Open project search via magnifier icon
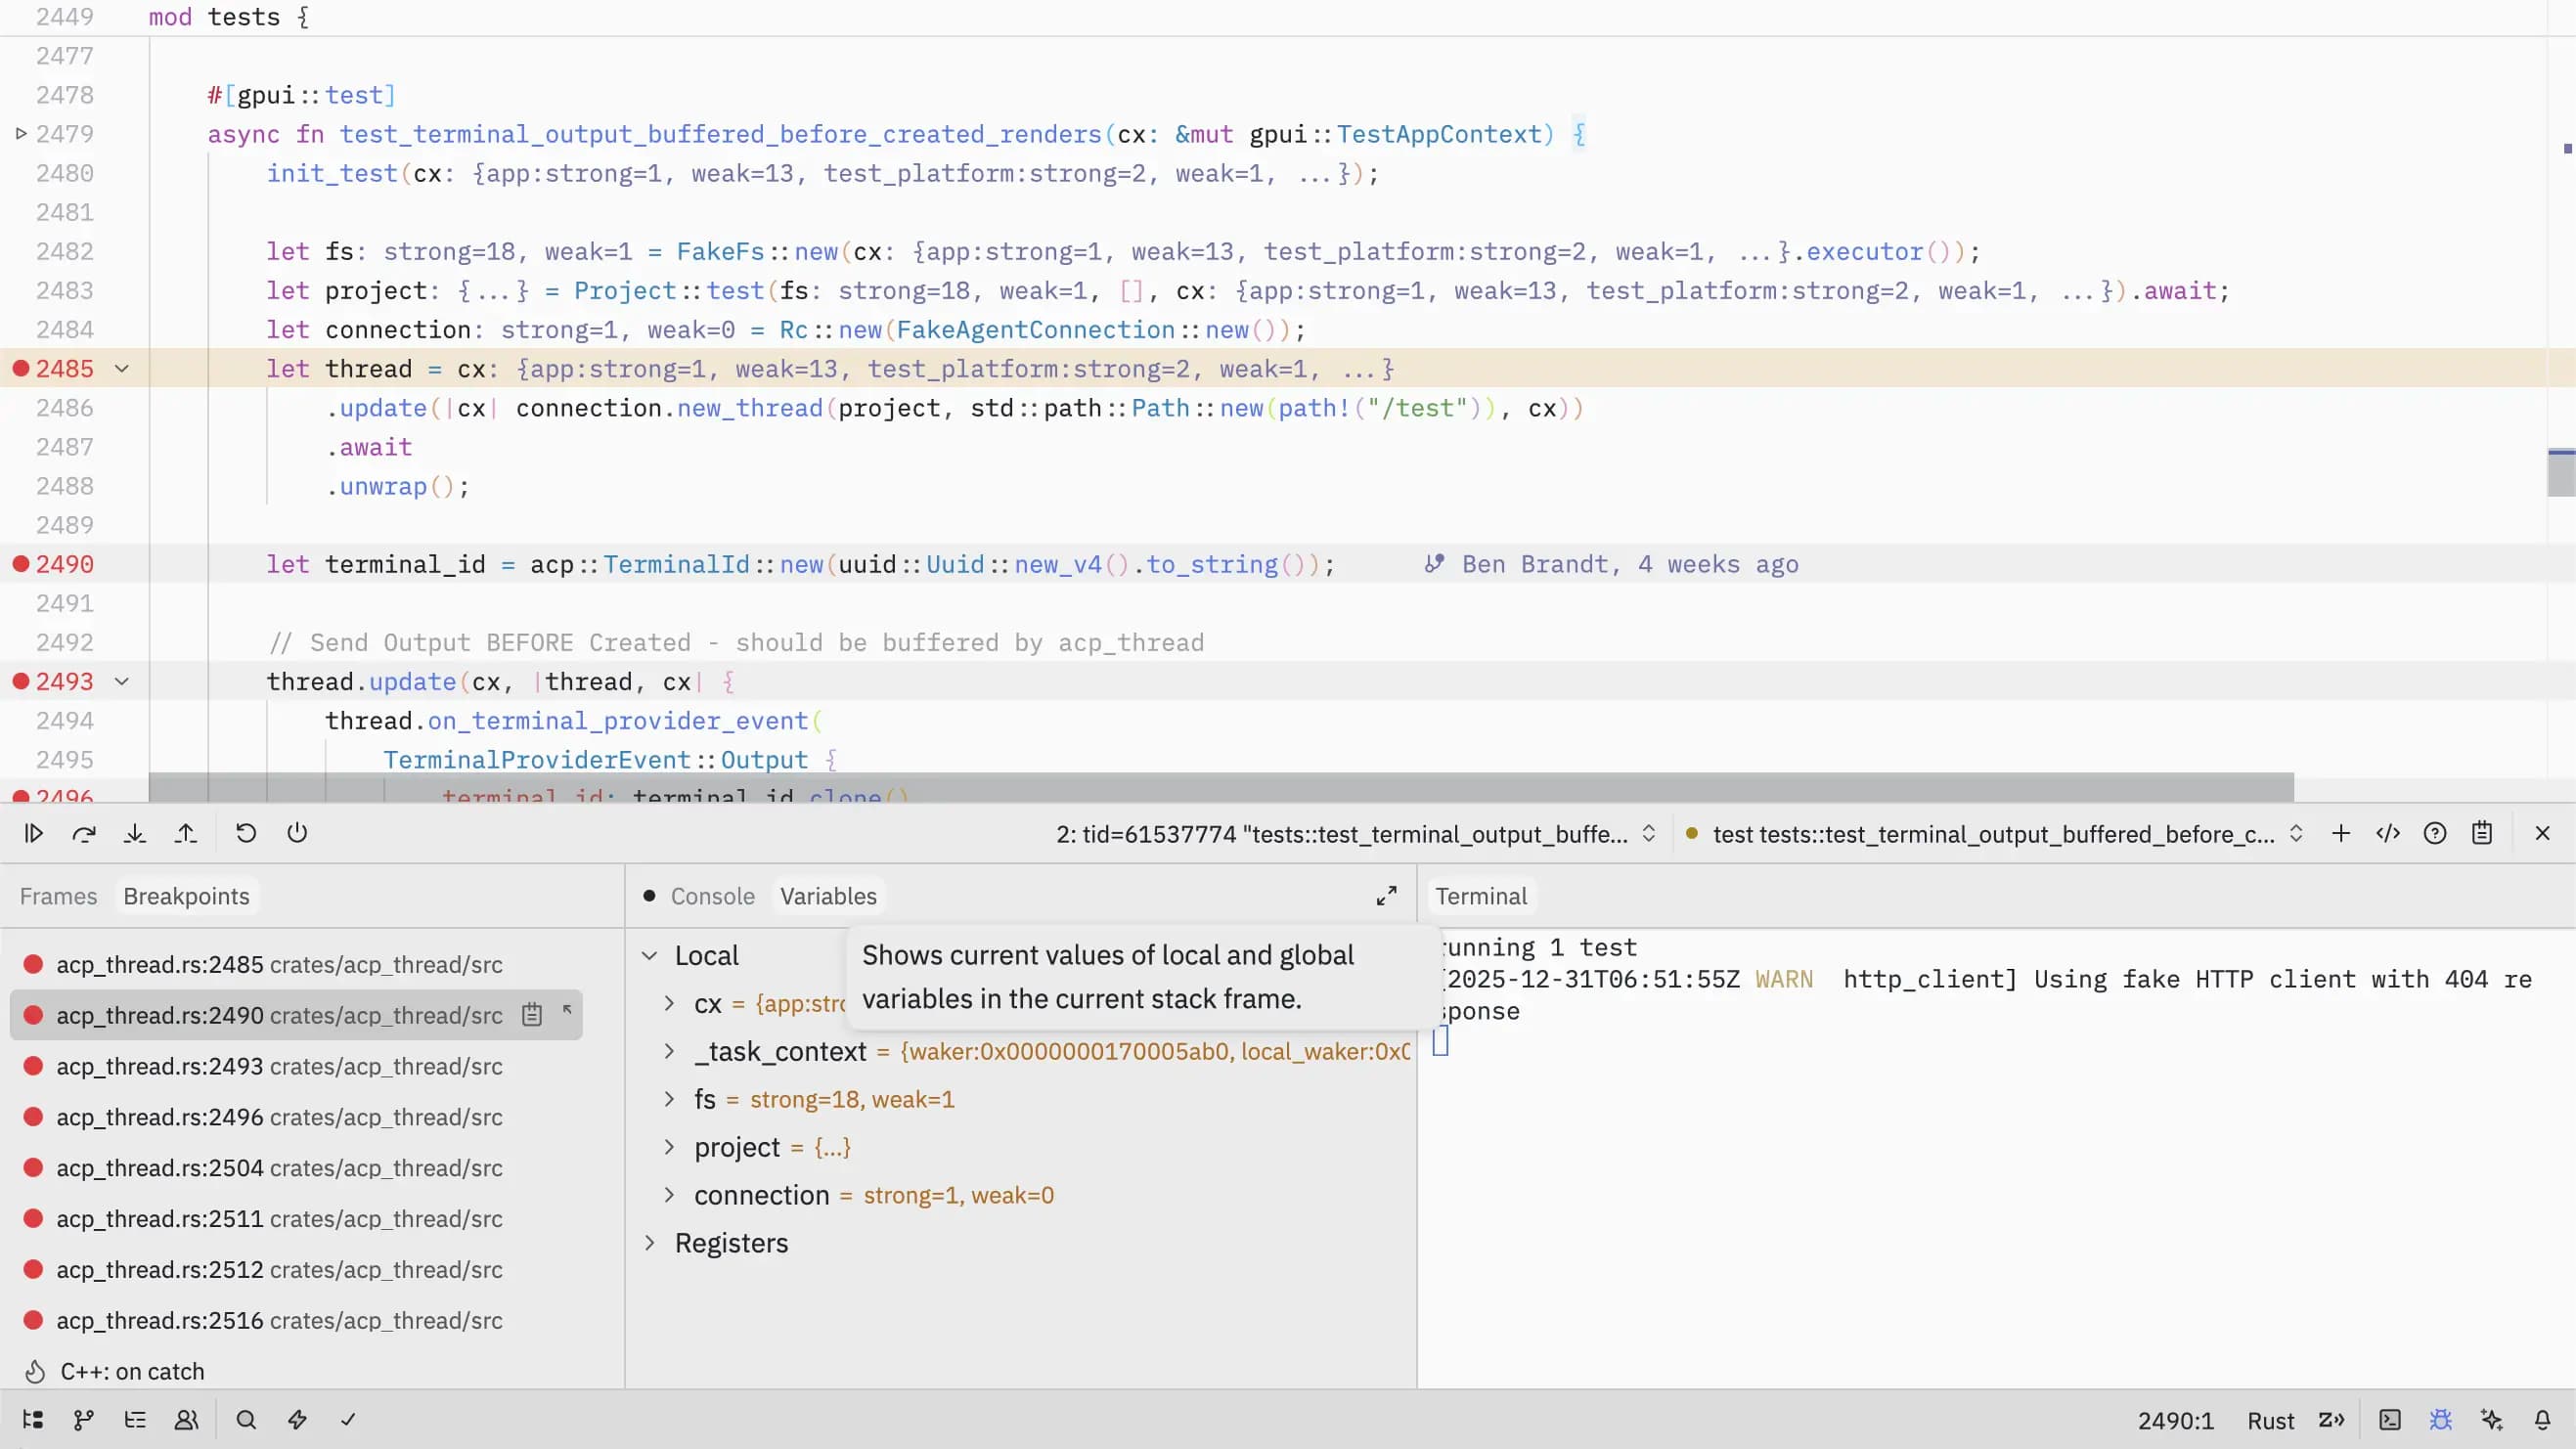 coord(245,1419)
